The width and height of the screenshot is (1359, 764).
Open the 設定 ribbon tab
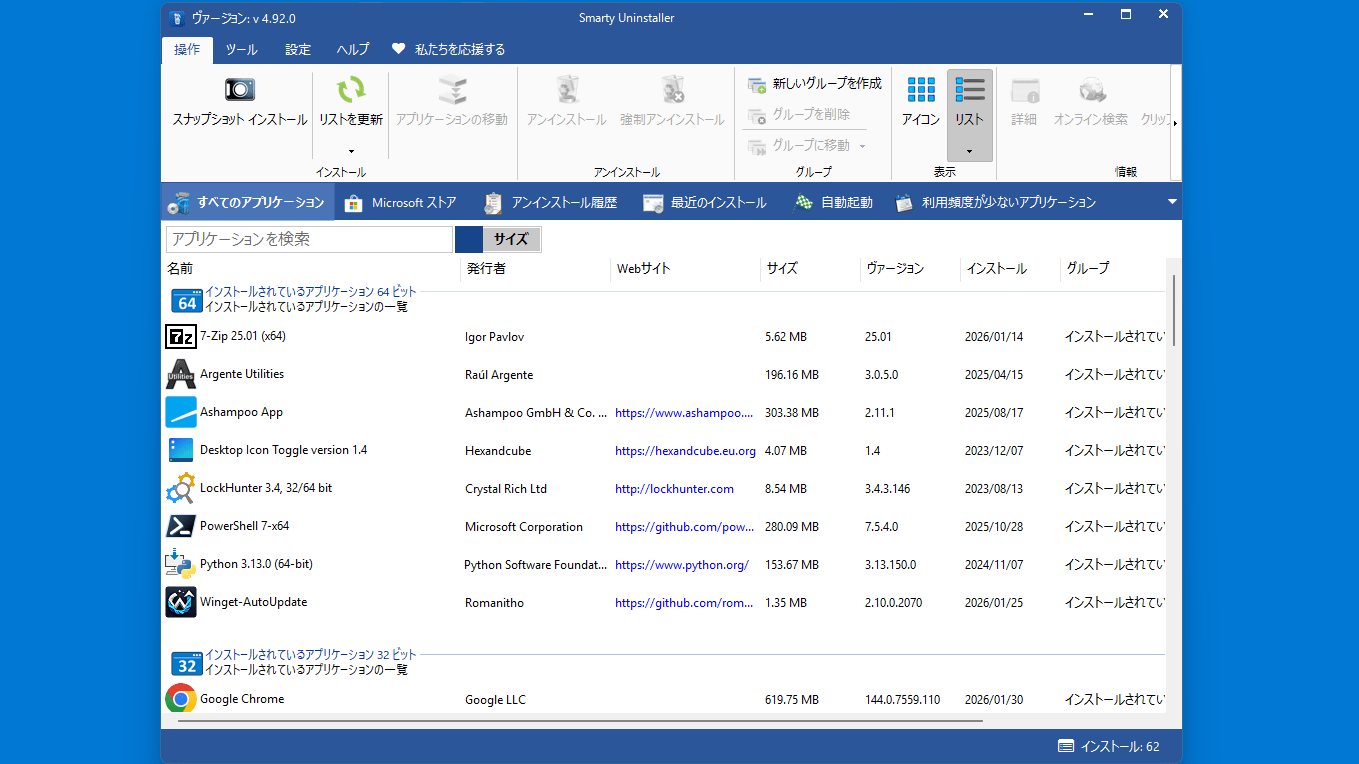coord(298,50)
